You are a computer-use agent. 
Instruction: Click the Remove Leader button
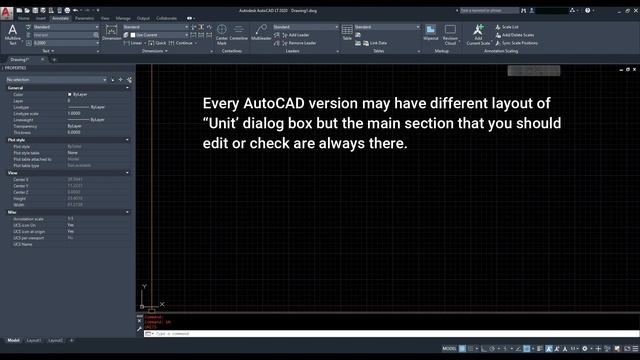tap(299, 43)
